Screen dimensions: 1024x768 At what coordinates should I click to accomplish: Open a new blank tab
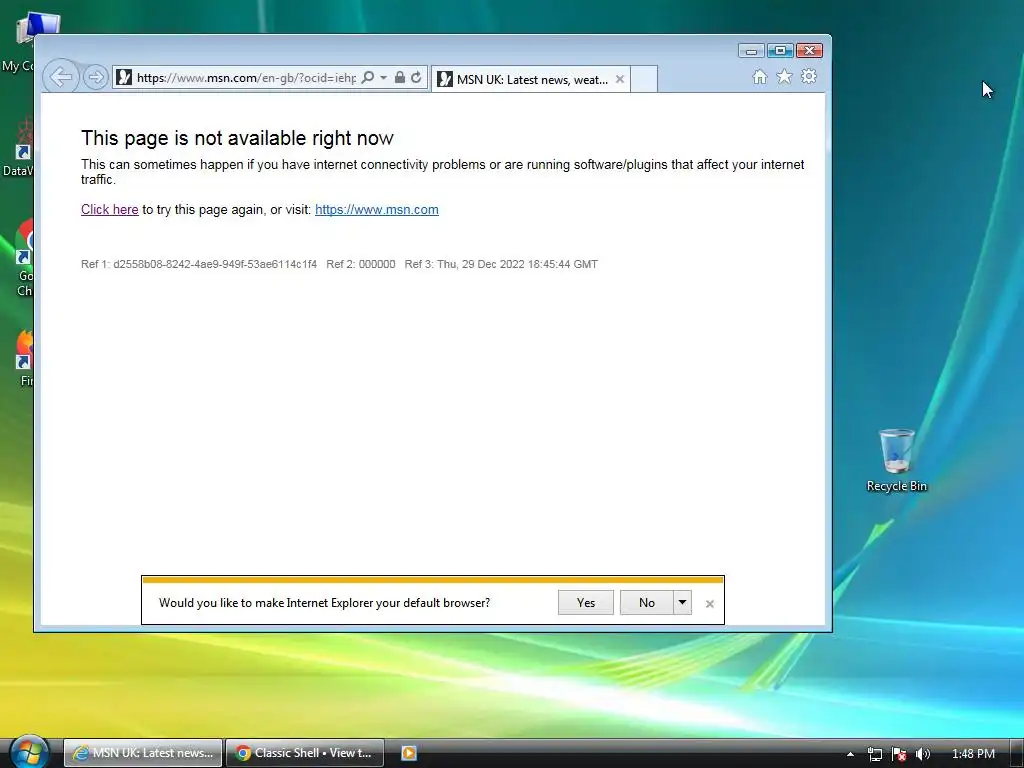[644, 79]
